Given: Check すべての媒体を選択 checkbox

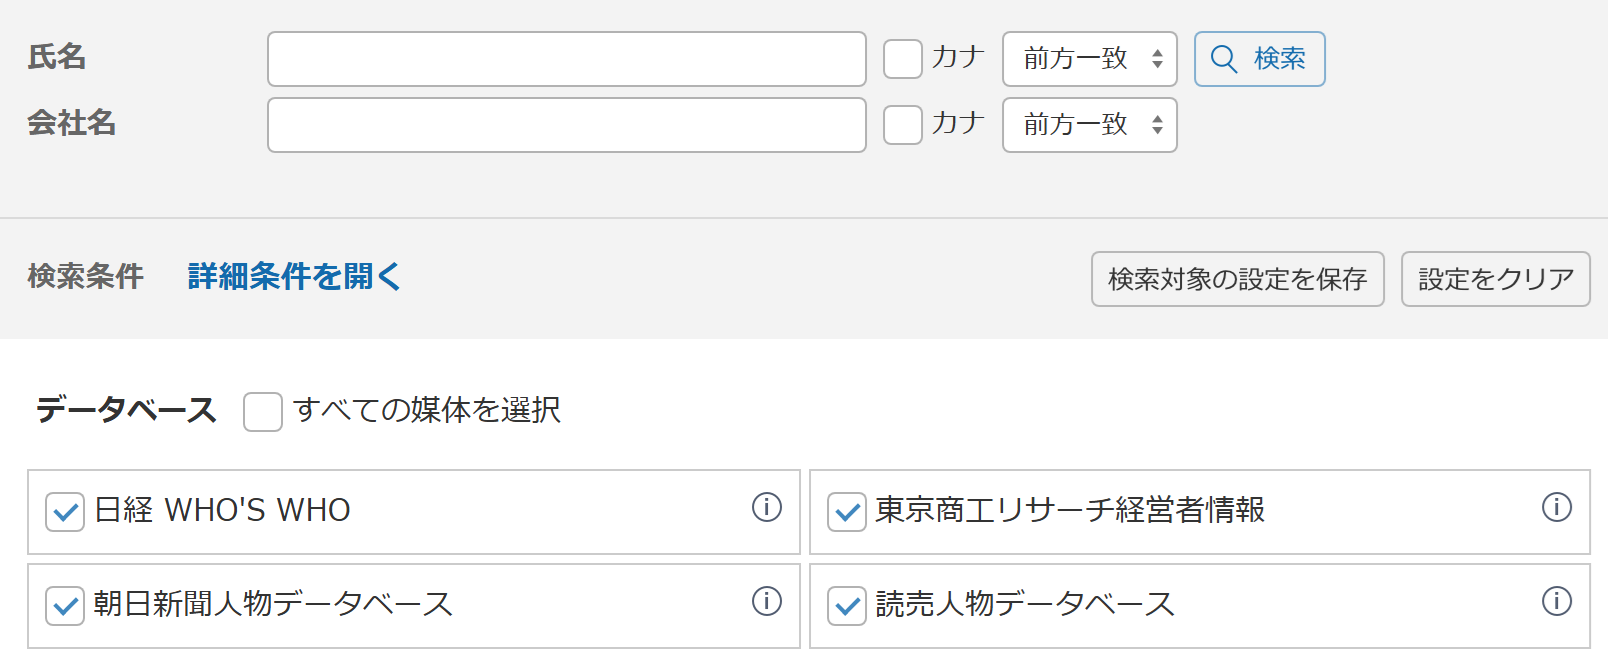Looking at the screenshot, I should (263, 412).
